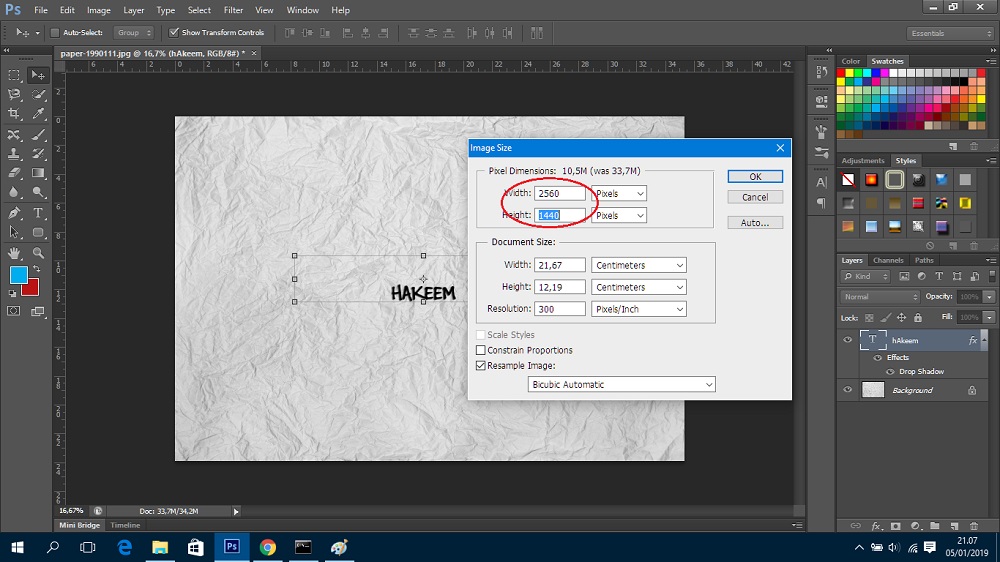Image resolution: width=1000 pixels, height=562 pixels.
Task: Click the Auto... button
Action: point(755,222)
